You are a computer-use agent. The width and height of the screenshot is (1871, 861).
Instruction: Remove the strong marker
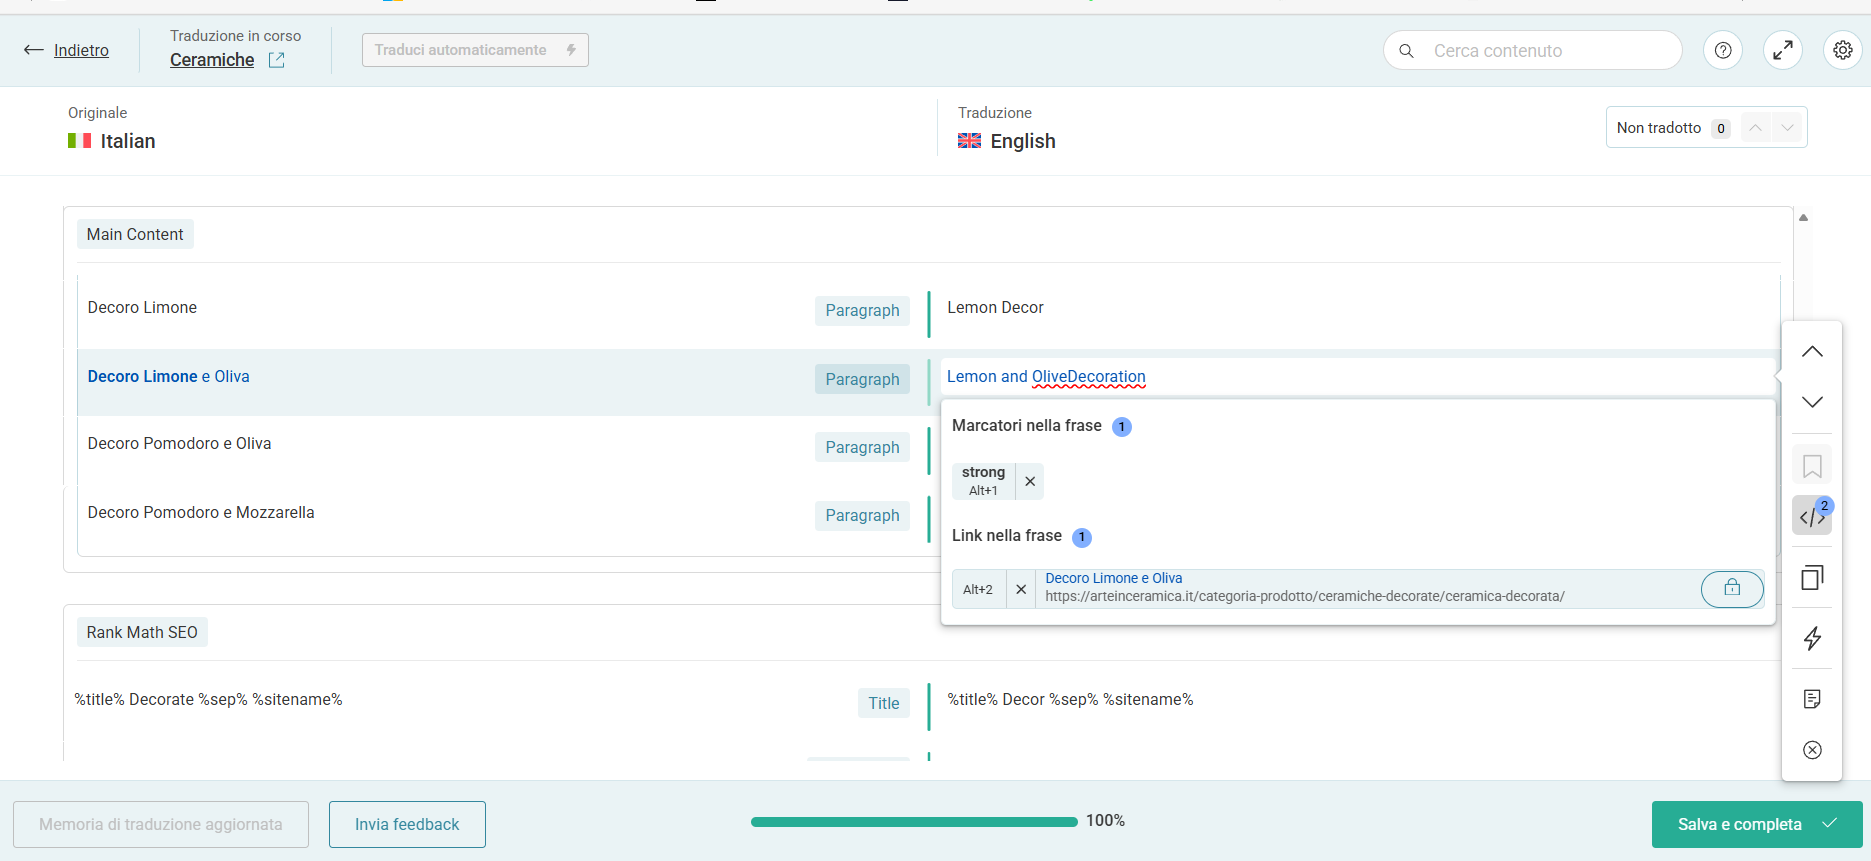click(1029, 481)
